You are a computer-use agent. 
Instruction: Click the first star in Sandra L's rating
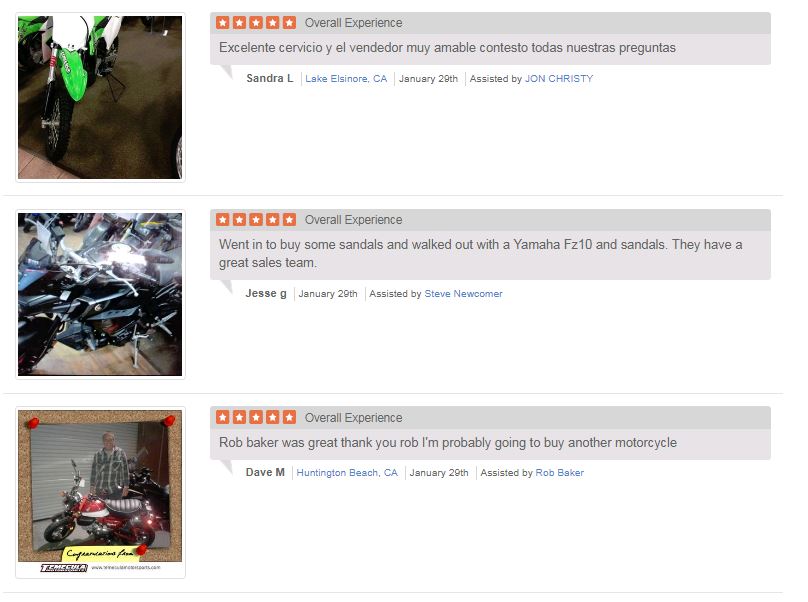[223, 23]
